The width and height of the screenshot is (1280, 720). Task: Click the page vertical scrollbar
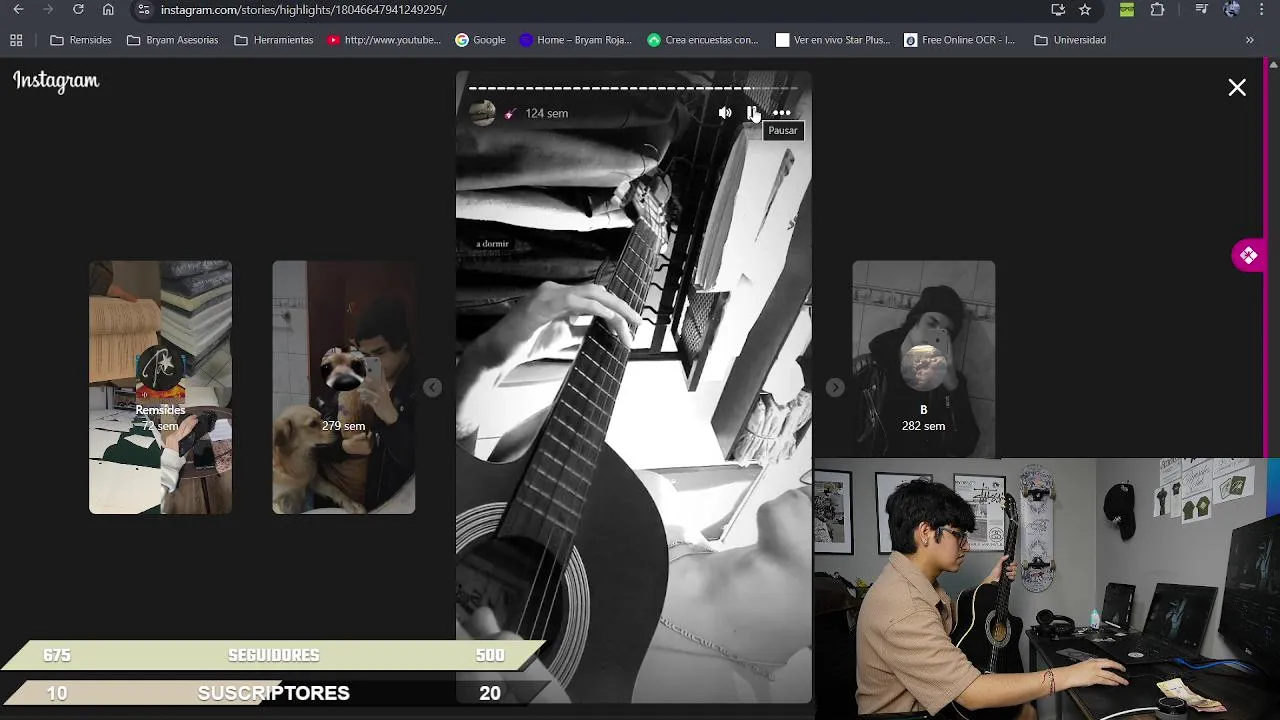point(1273,390)
